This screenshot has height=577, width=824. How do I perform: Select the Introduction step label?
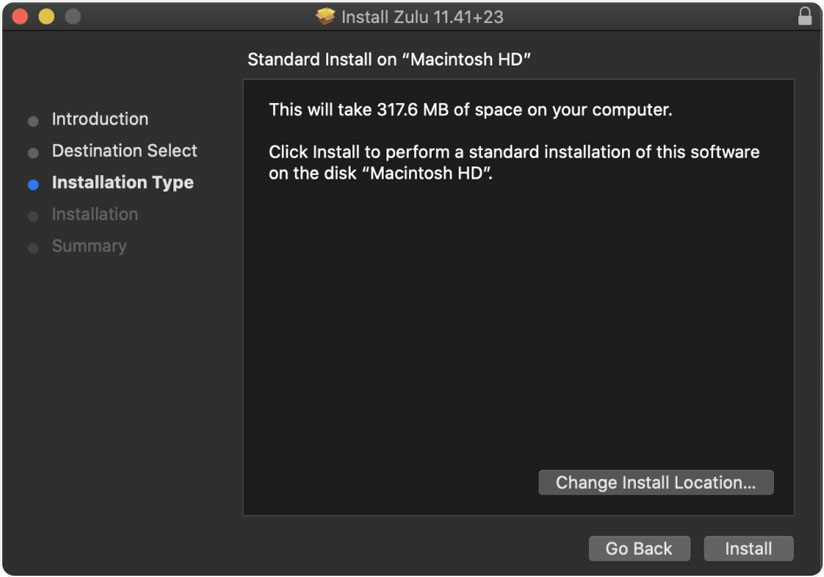100,119
